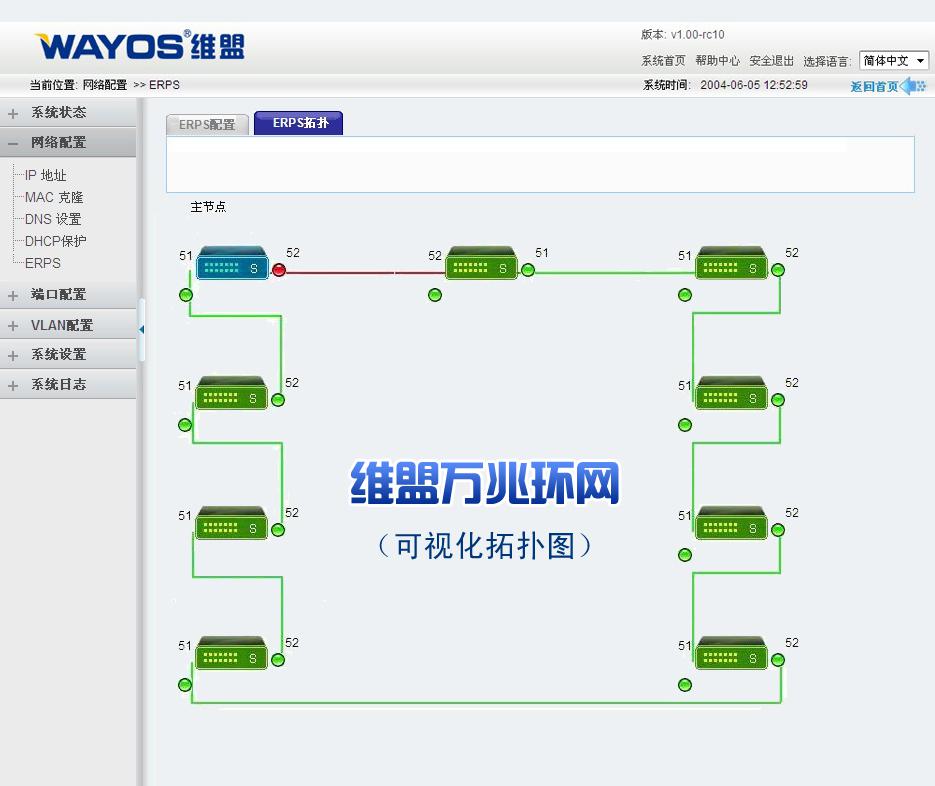935x786 pixels.
Task: Click port 52 indicator of the top right switch
Action: 778,270
